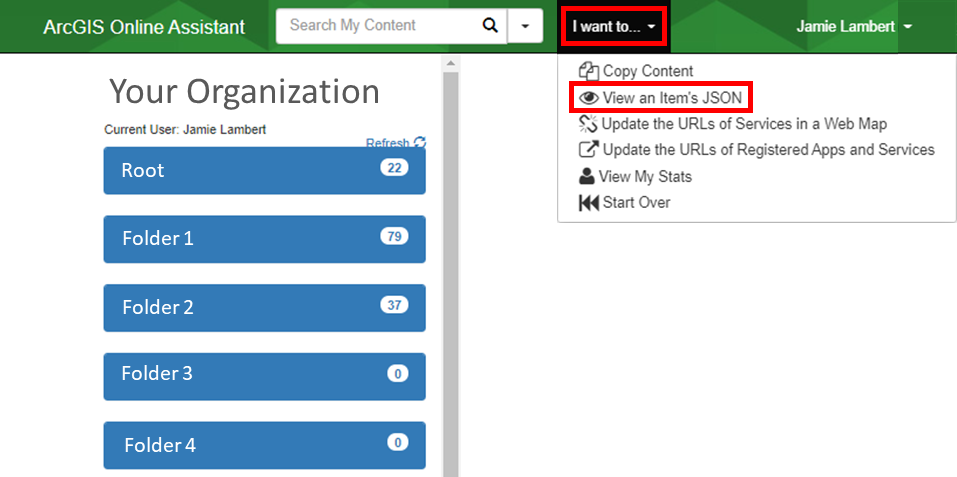The width and height of the screenshot is (957, 477).
Task: Open the Root folder
Action: pyautogui.click(x=264, y=170)
